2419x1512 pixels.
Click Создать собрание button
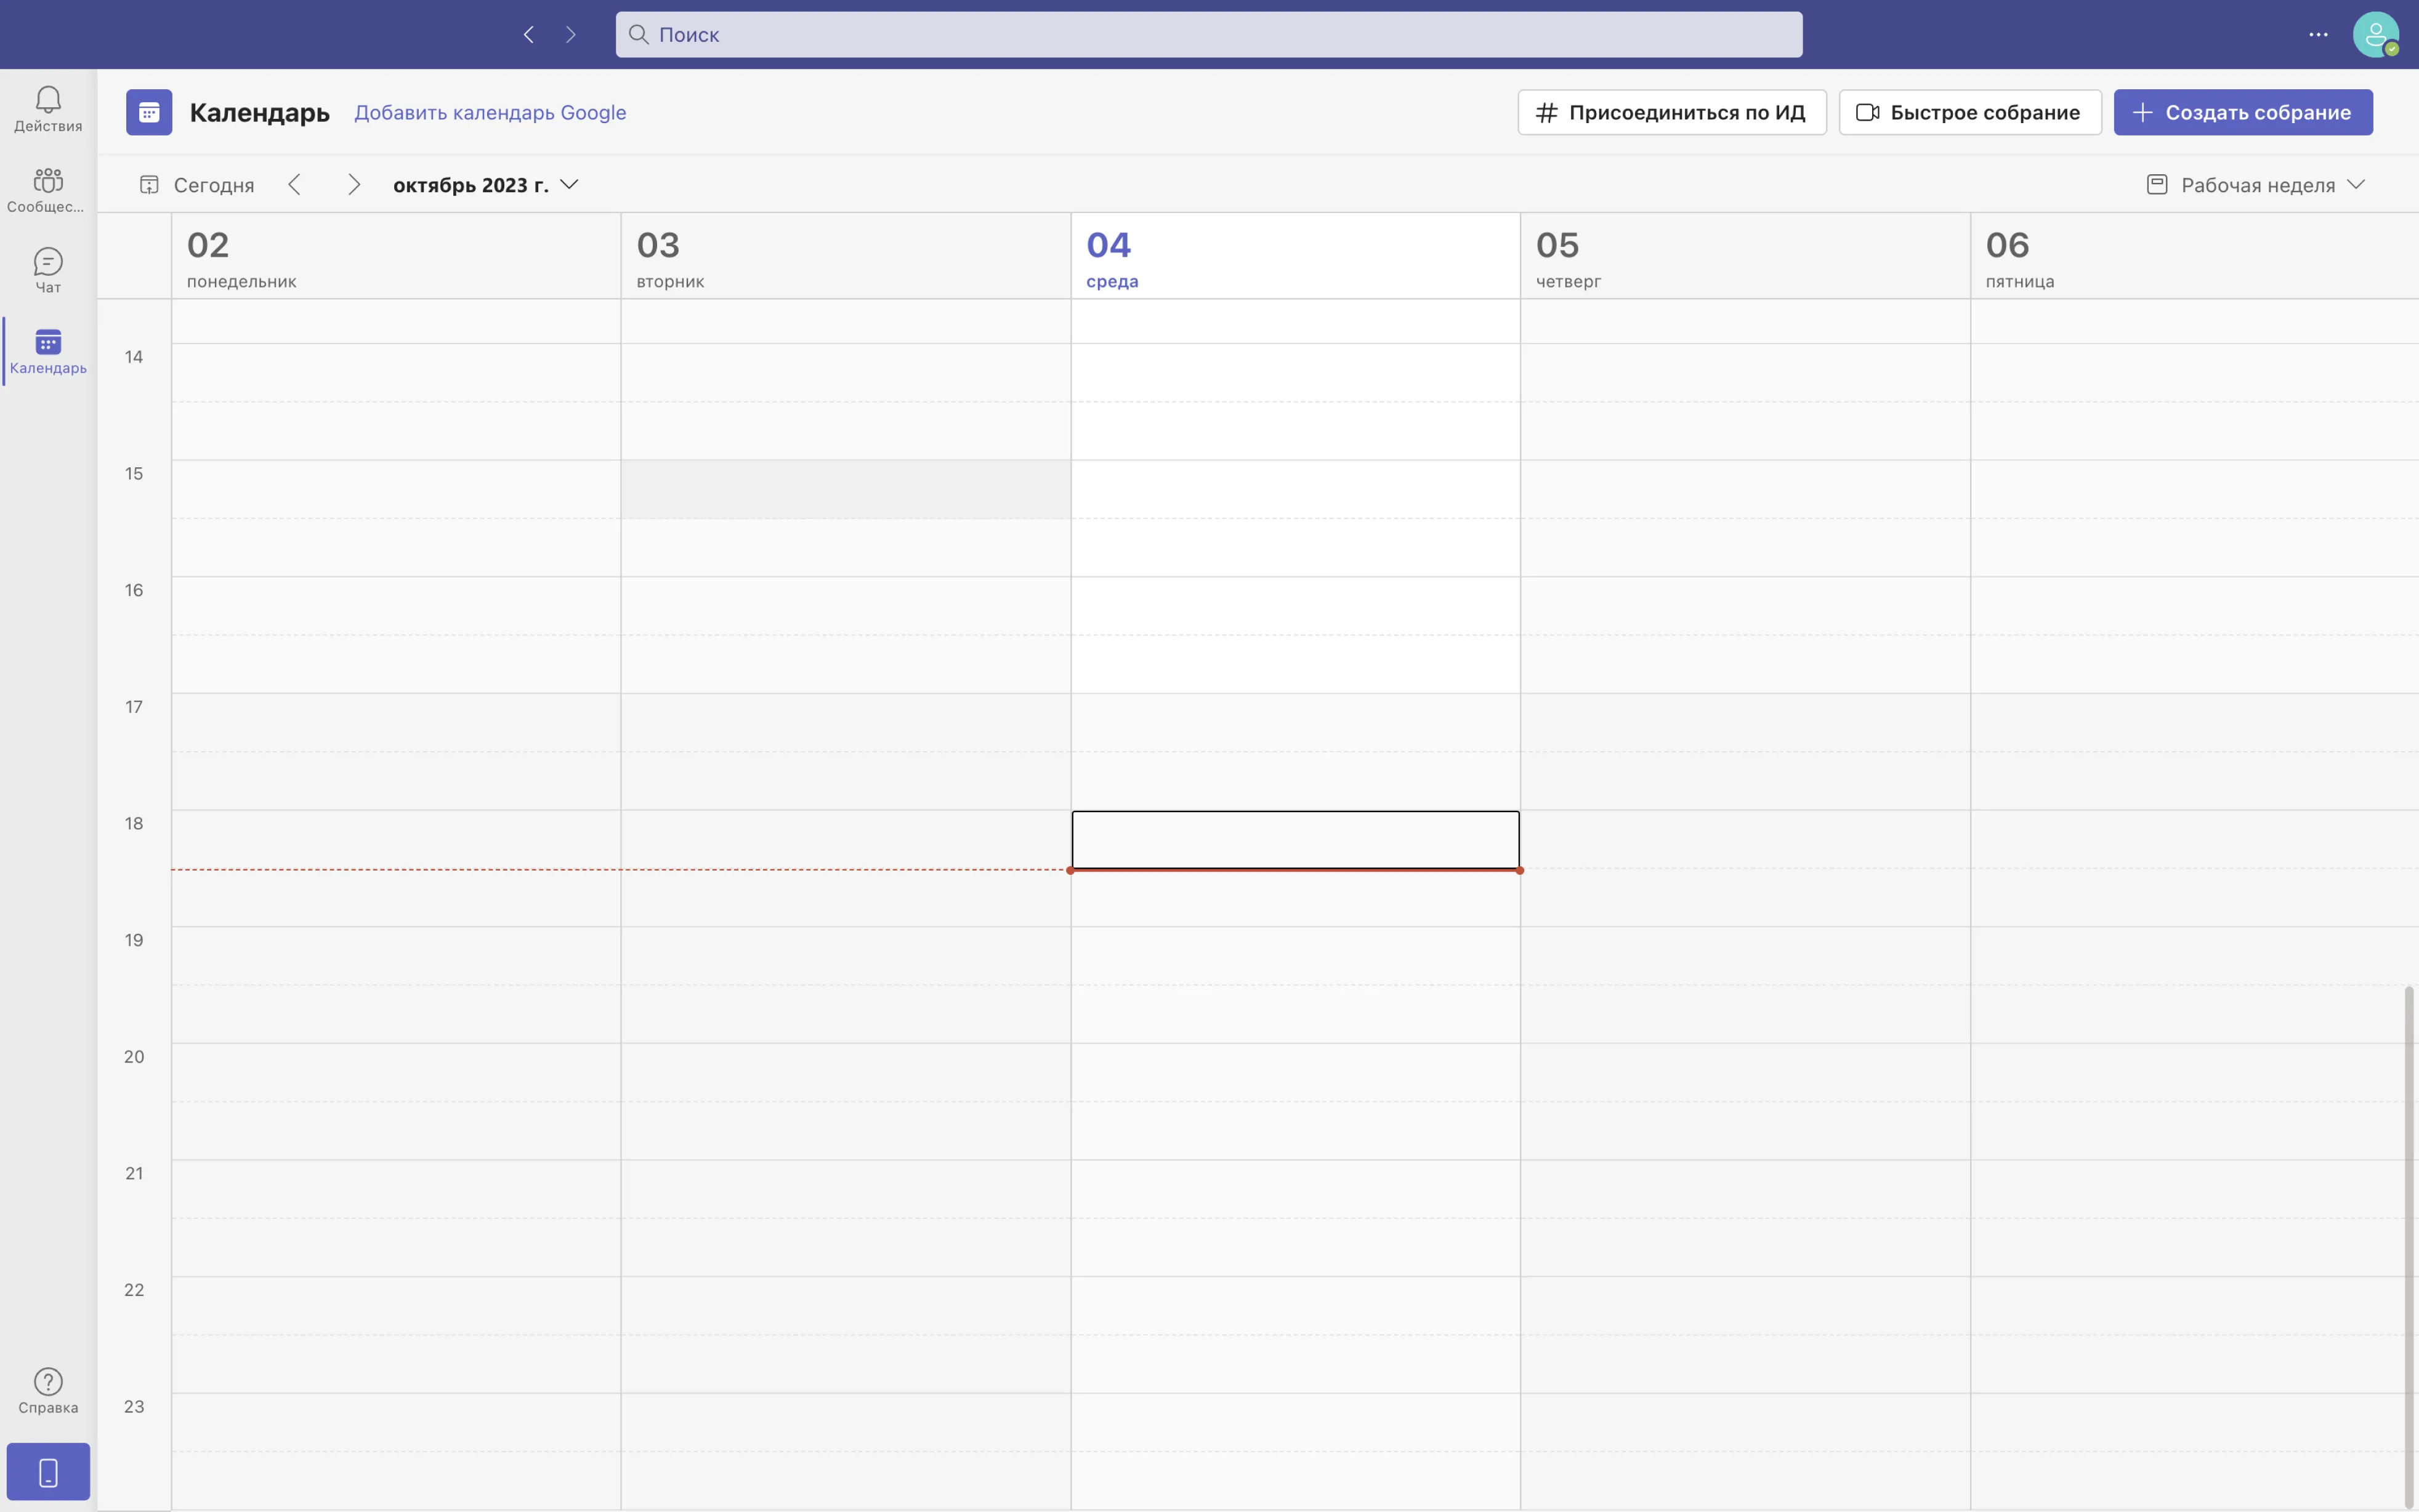(2243, 112)
